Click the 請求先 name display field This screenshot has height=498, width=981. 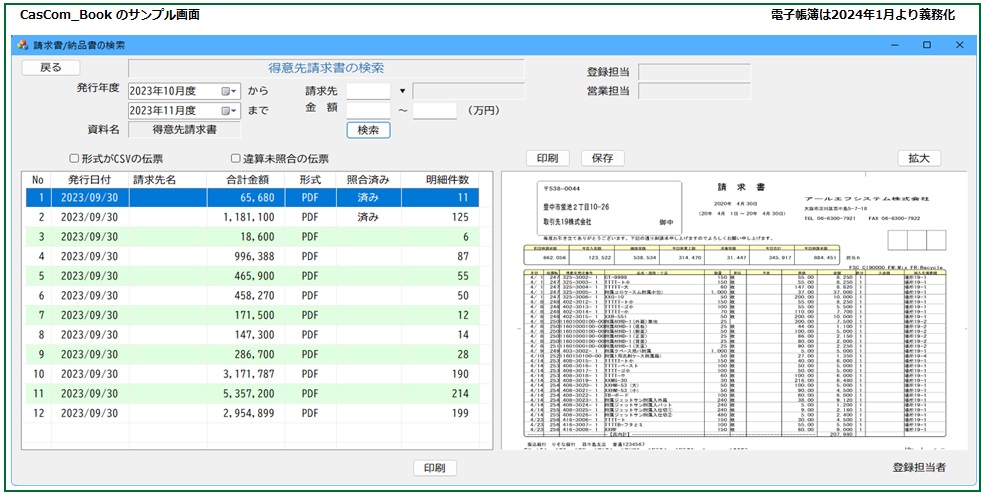tap(469, 91)
